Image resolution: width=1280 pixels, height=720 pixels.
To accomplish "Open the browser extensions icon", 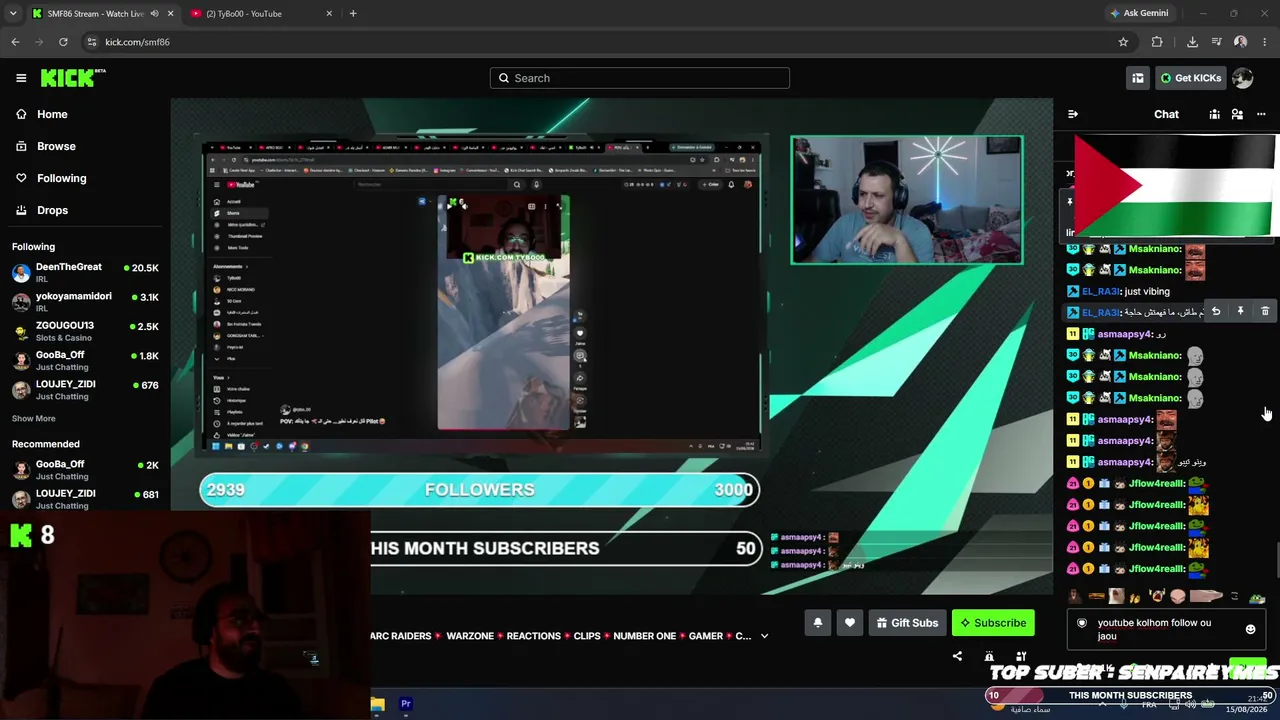I will [1157, 42].
